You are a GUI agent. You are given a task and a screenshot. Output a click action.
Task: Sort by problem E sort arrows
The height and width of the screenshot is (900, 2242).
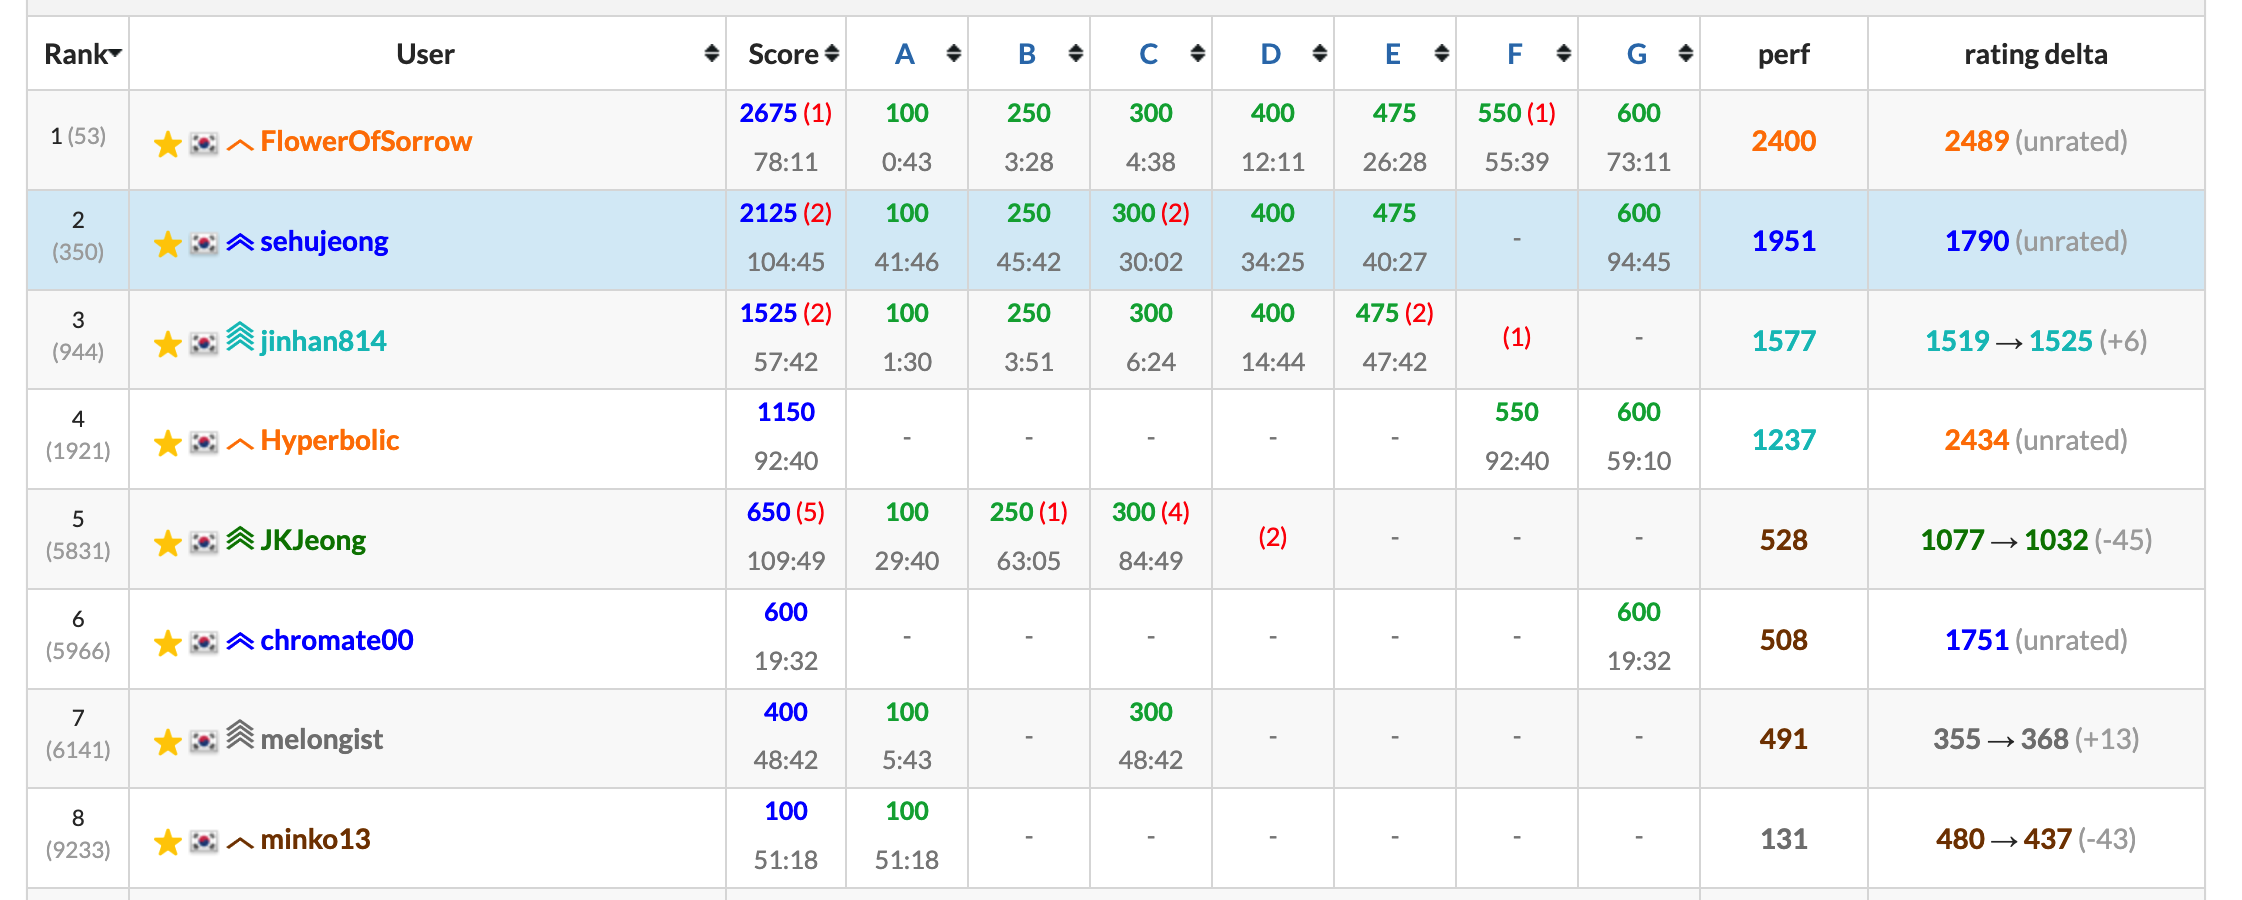pyautogui.click(x=1441, y=53)
